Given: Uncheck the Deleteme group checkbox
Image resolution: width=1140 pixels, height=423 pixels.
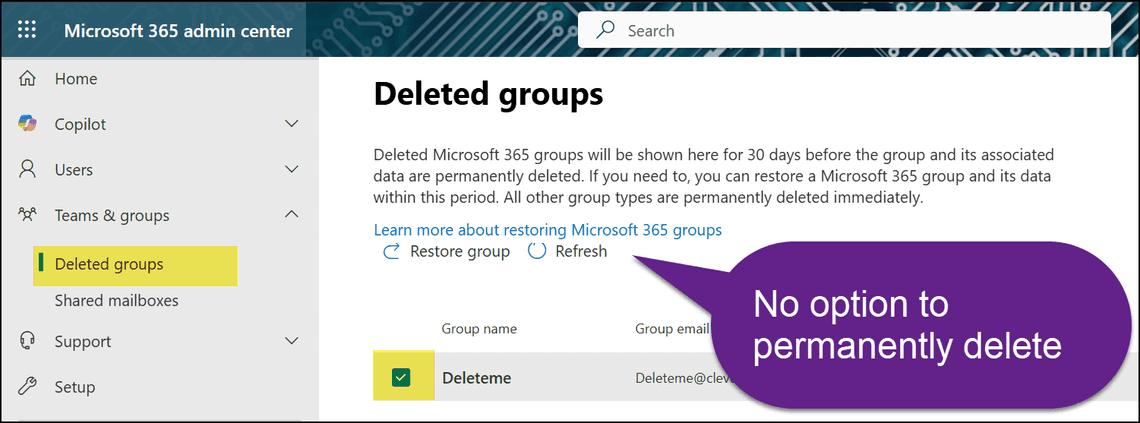Looking at the screenshot, I should coord(401,377).
